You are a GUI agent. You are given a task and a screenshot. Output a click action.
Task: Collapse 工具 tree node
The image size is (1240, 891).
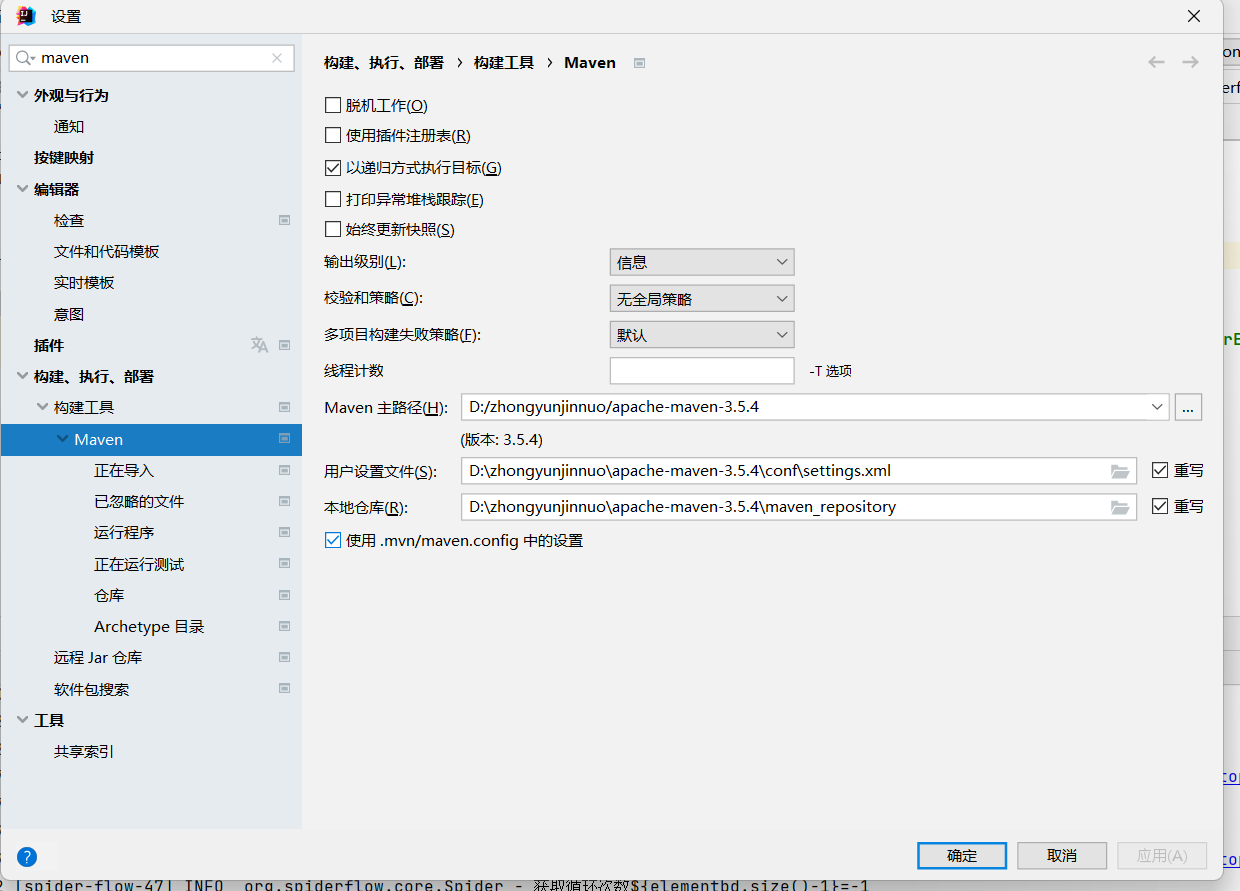pos(22,720)
